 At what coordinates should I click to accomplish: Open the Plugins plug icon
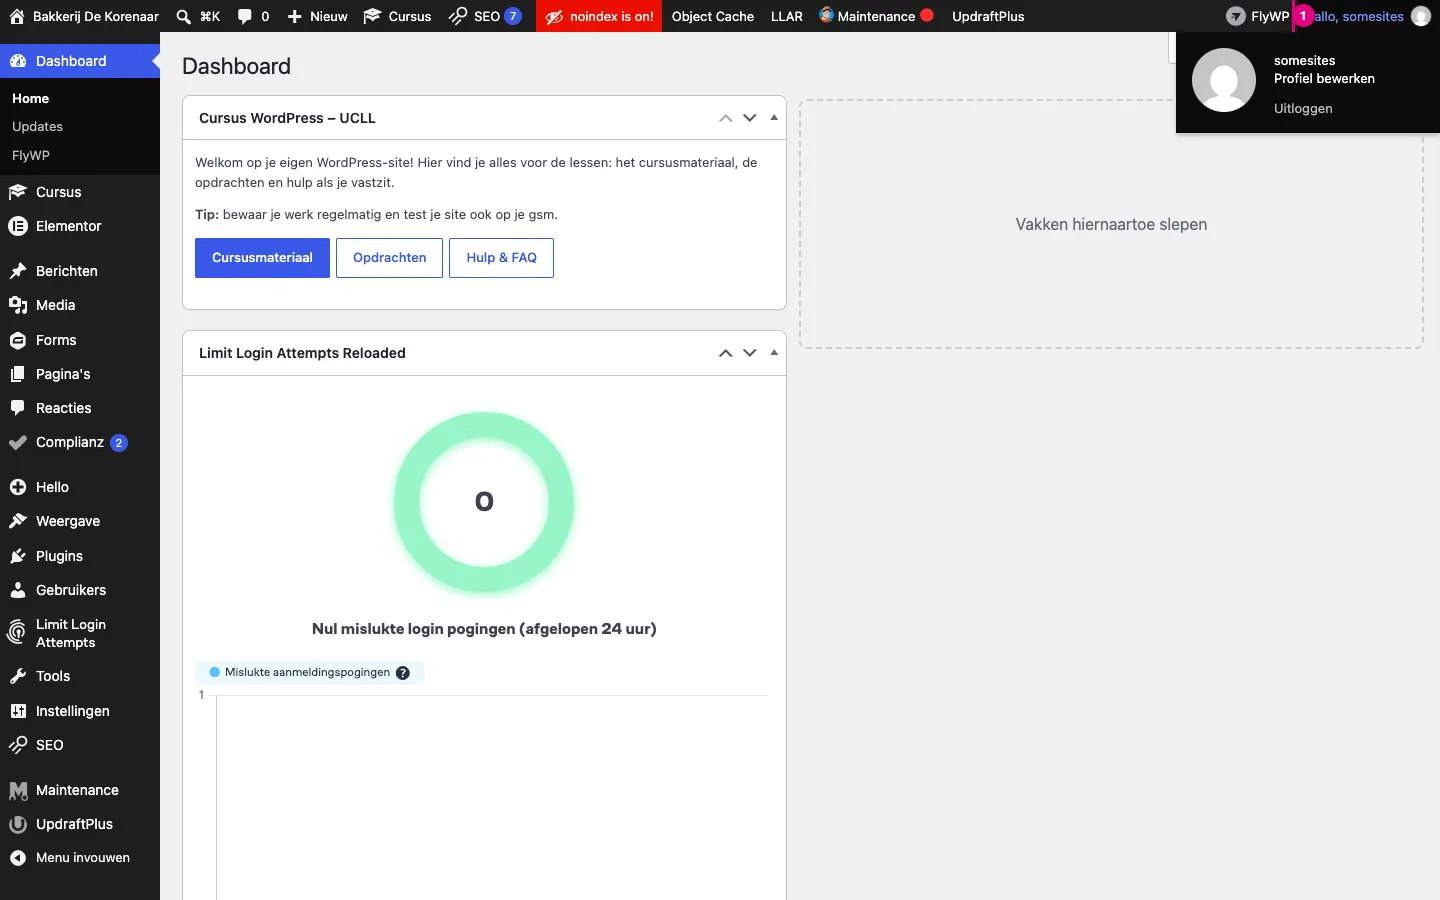click(x=18, y=556)
